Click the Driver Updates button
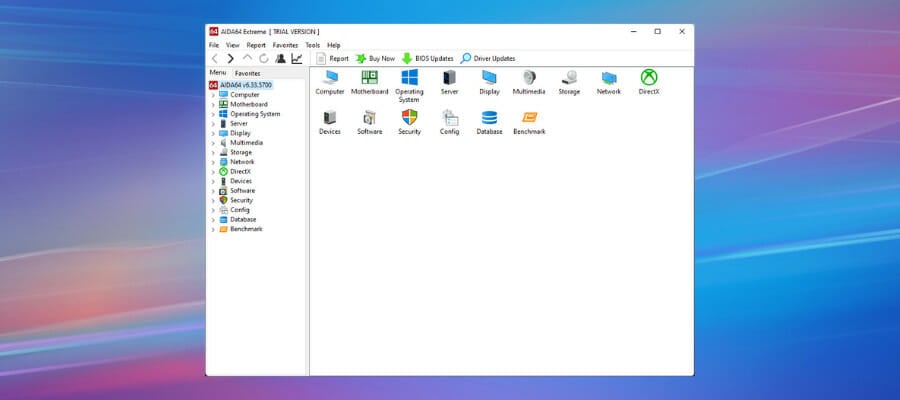Viewport: 900px width, 400px height. click(488, 59)
